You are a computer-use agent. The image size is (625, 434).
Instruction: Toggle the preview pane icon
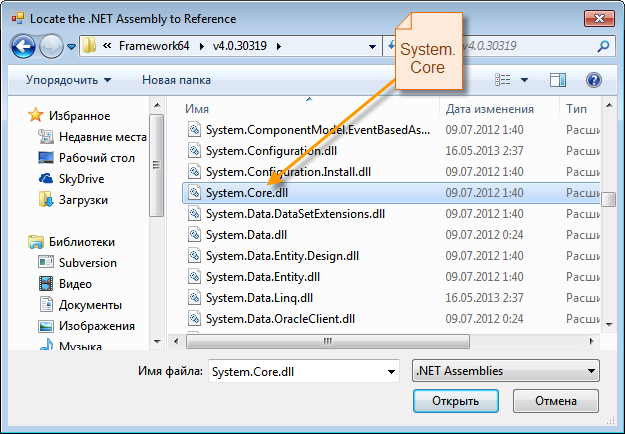pyautogui.click(x=558, y=80)
